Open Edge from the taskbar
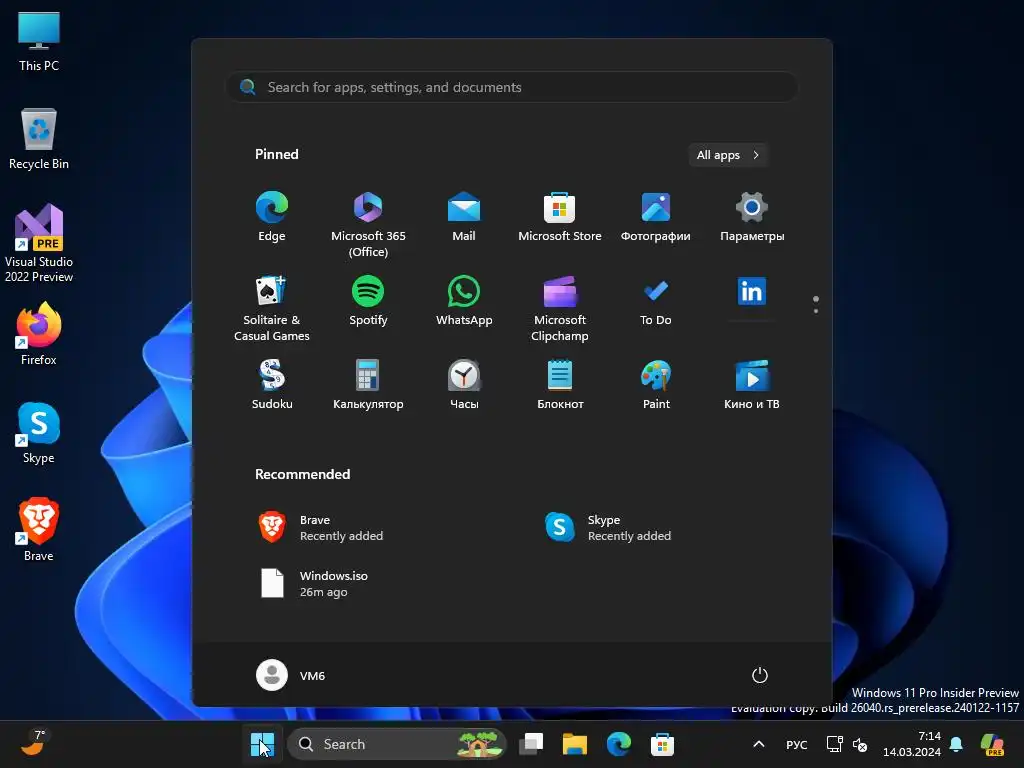This screenshot has width=1024, height=768. point(618,744)
